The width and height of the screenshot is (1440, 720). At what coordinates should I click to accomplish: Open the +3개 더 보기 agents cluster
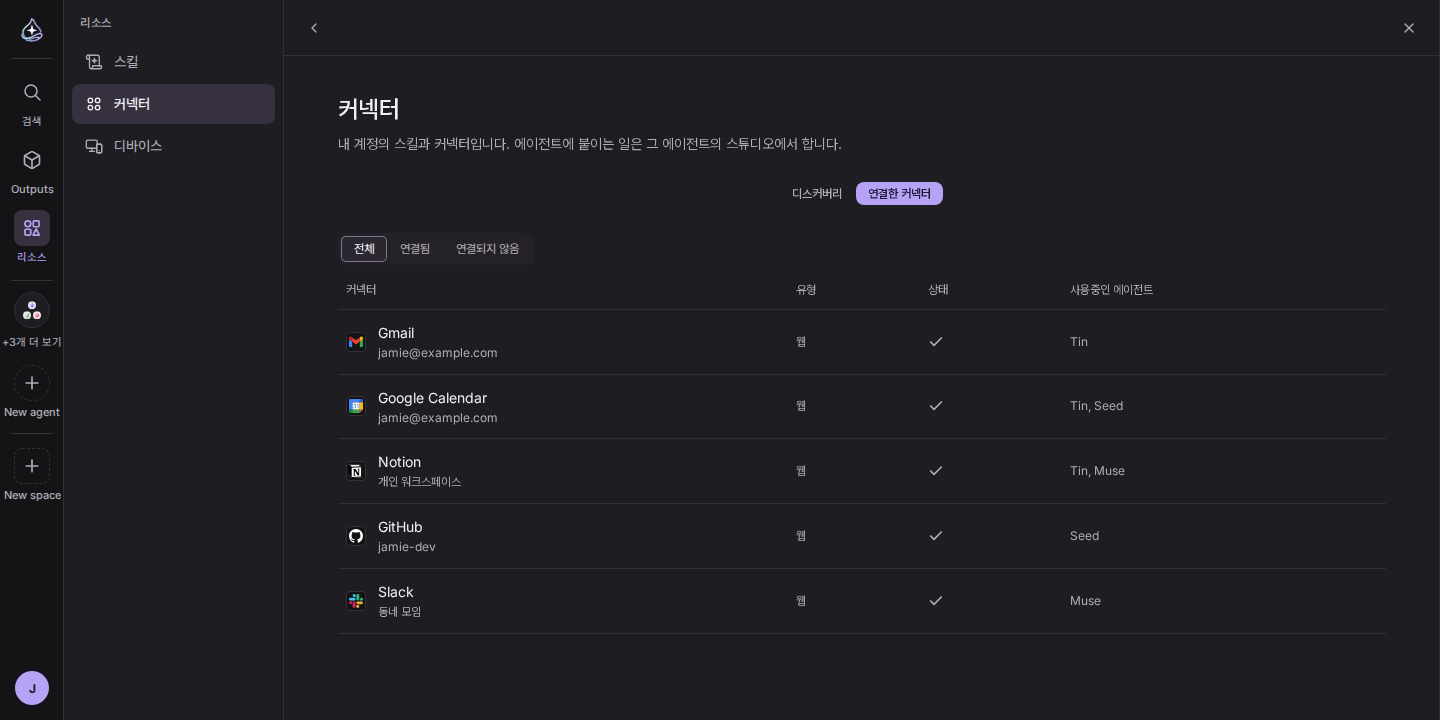32,310
